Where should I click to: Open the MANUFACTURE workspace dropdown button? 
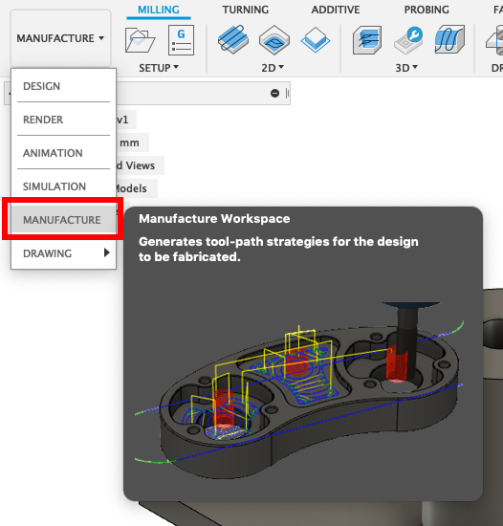tap(61, 38)
